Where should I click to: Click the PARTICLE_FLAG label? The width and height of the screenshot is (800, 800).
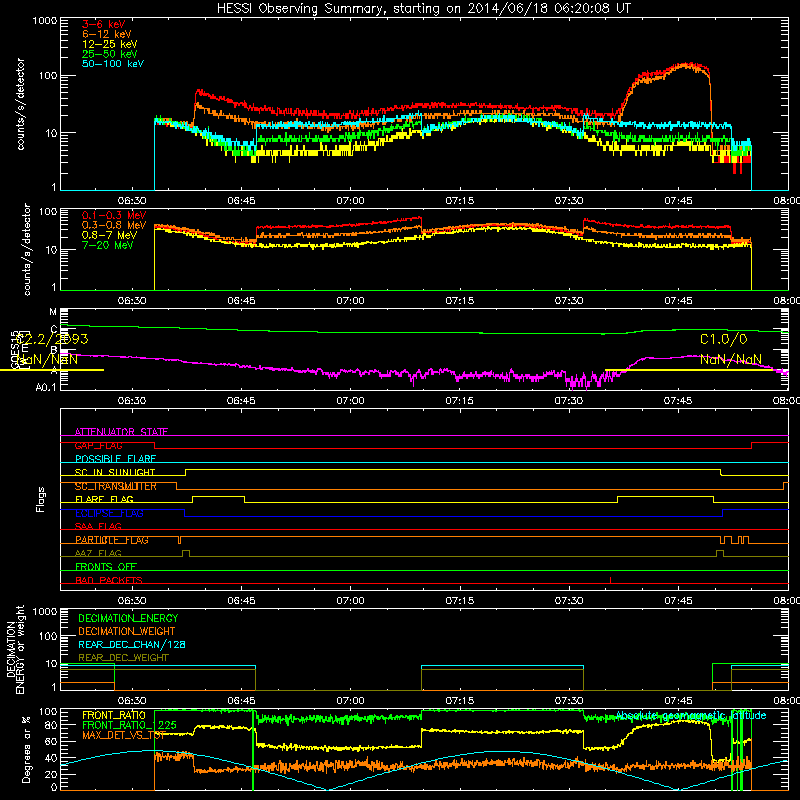112,540
